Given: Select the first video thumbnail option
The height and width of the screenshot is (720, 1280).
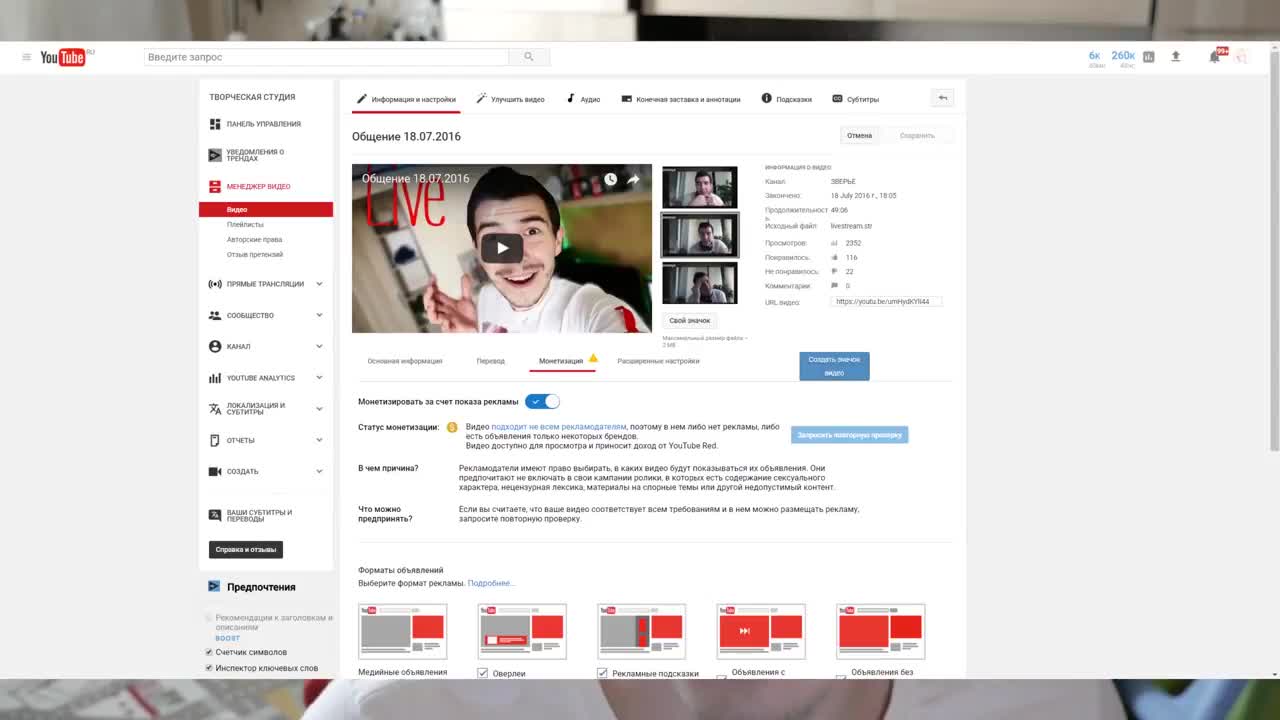Looking at the screenshot, I should [x=700, y=187].
